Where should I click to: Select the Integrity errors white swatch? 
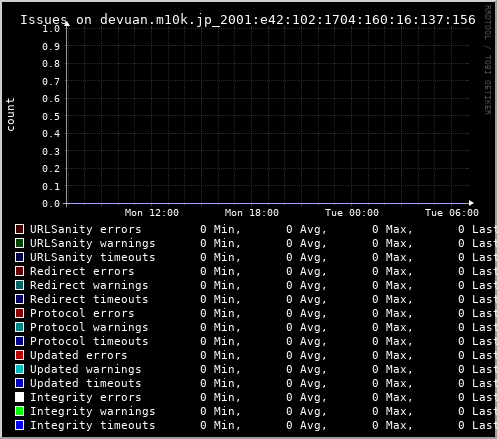coord(20,397)
